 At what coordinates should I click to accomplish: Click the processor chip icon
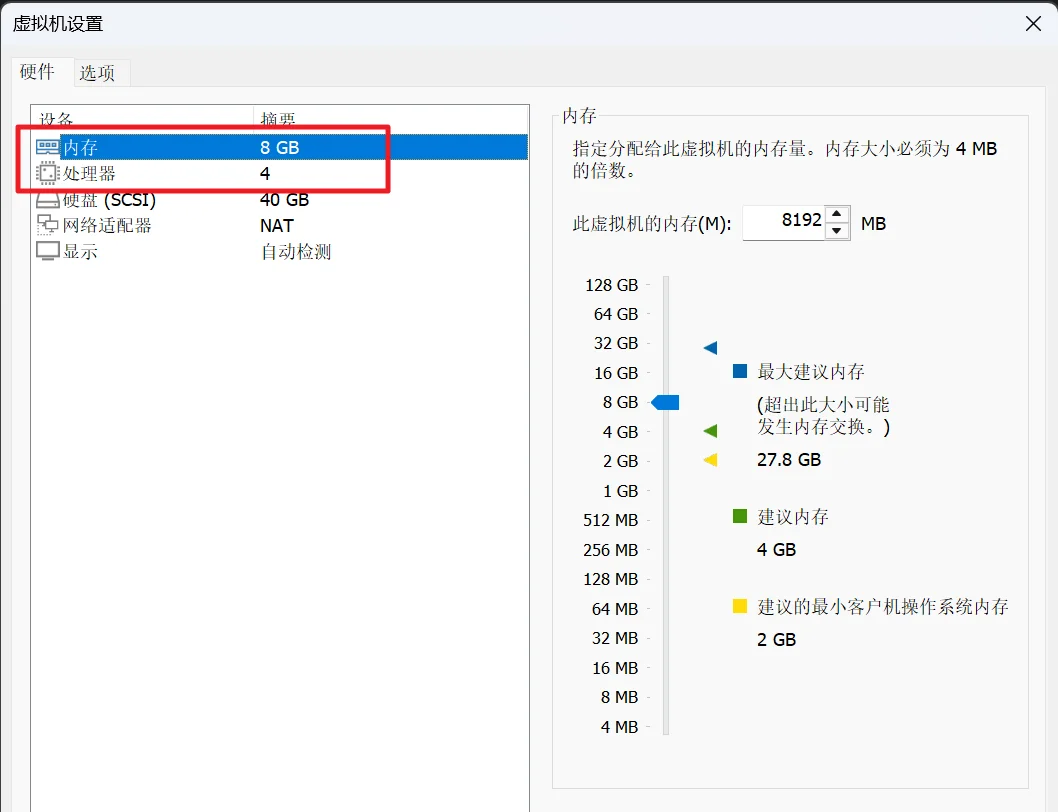(x=47, y=173)
